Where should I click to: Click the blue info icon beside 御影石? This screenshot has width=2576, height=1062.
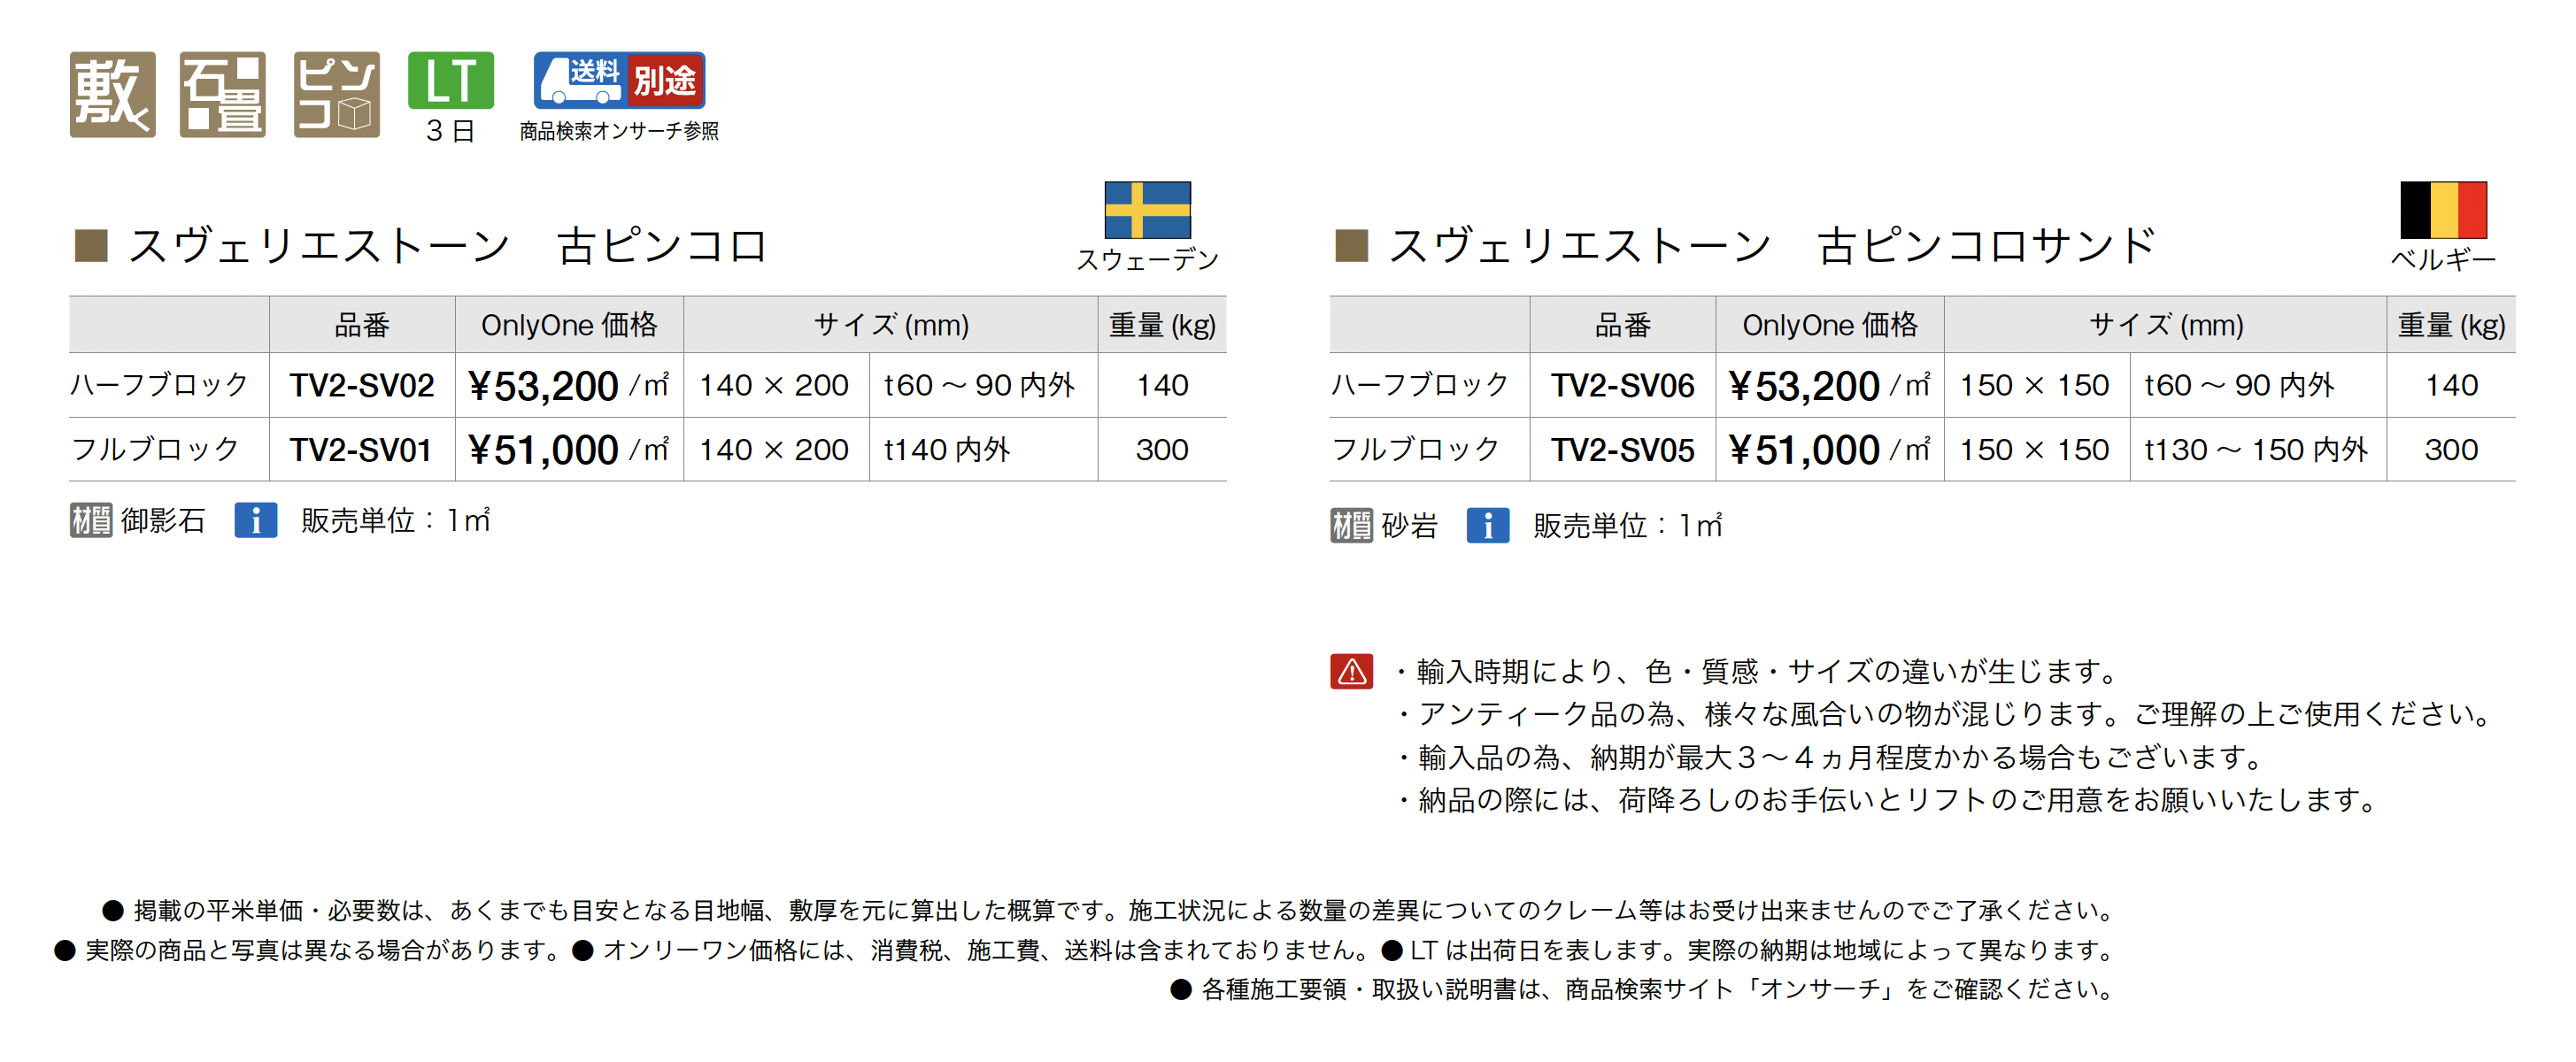[255, 520]
